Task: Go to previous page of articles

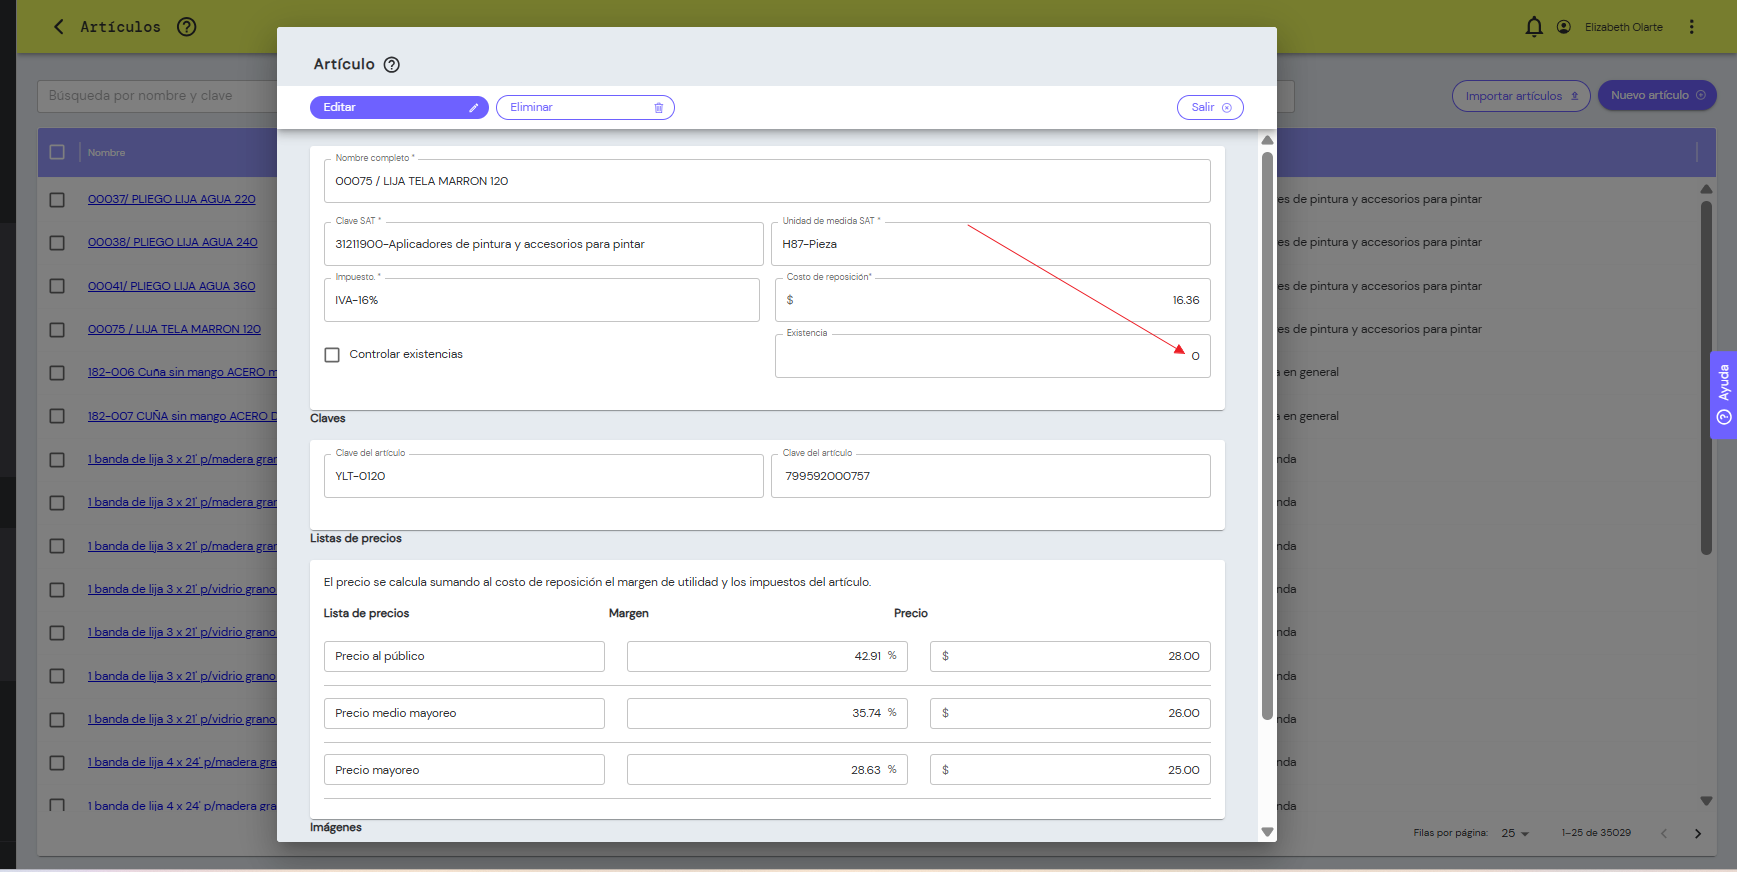Action: [x=1664, y=833]
